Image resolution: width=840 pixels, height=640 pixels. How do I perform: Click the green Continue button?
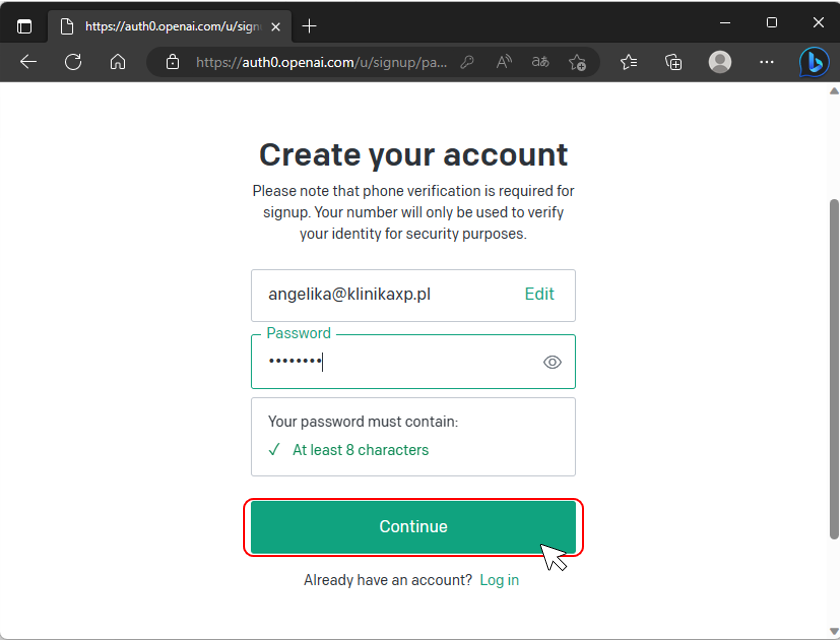click(413, 527)
